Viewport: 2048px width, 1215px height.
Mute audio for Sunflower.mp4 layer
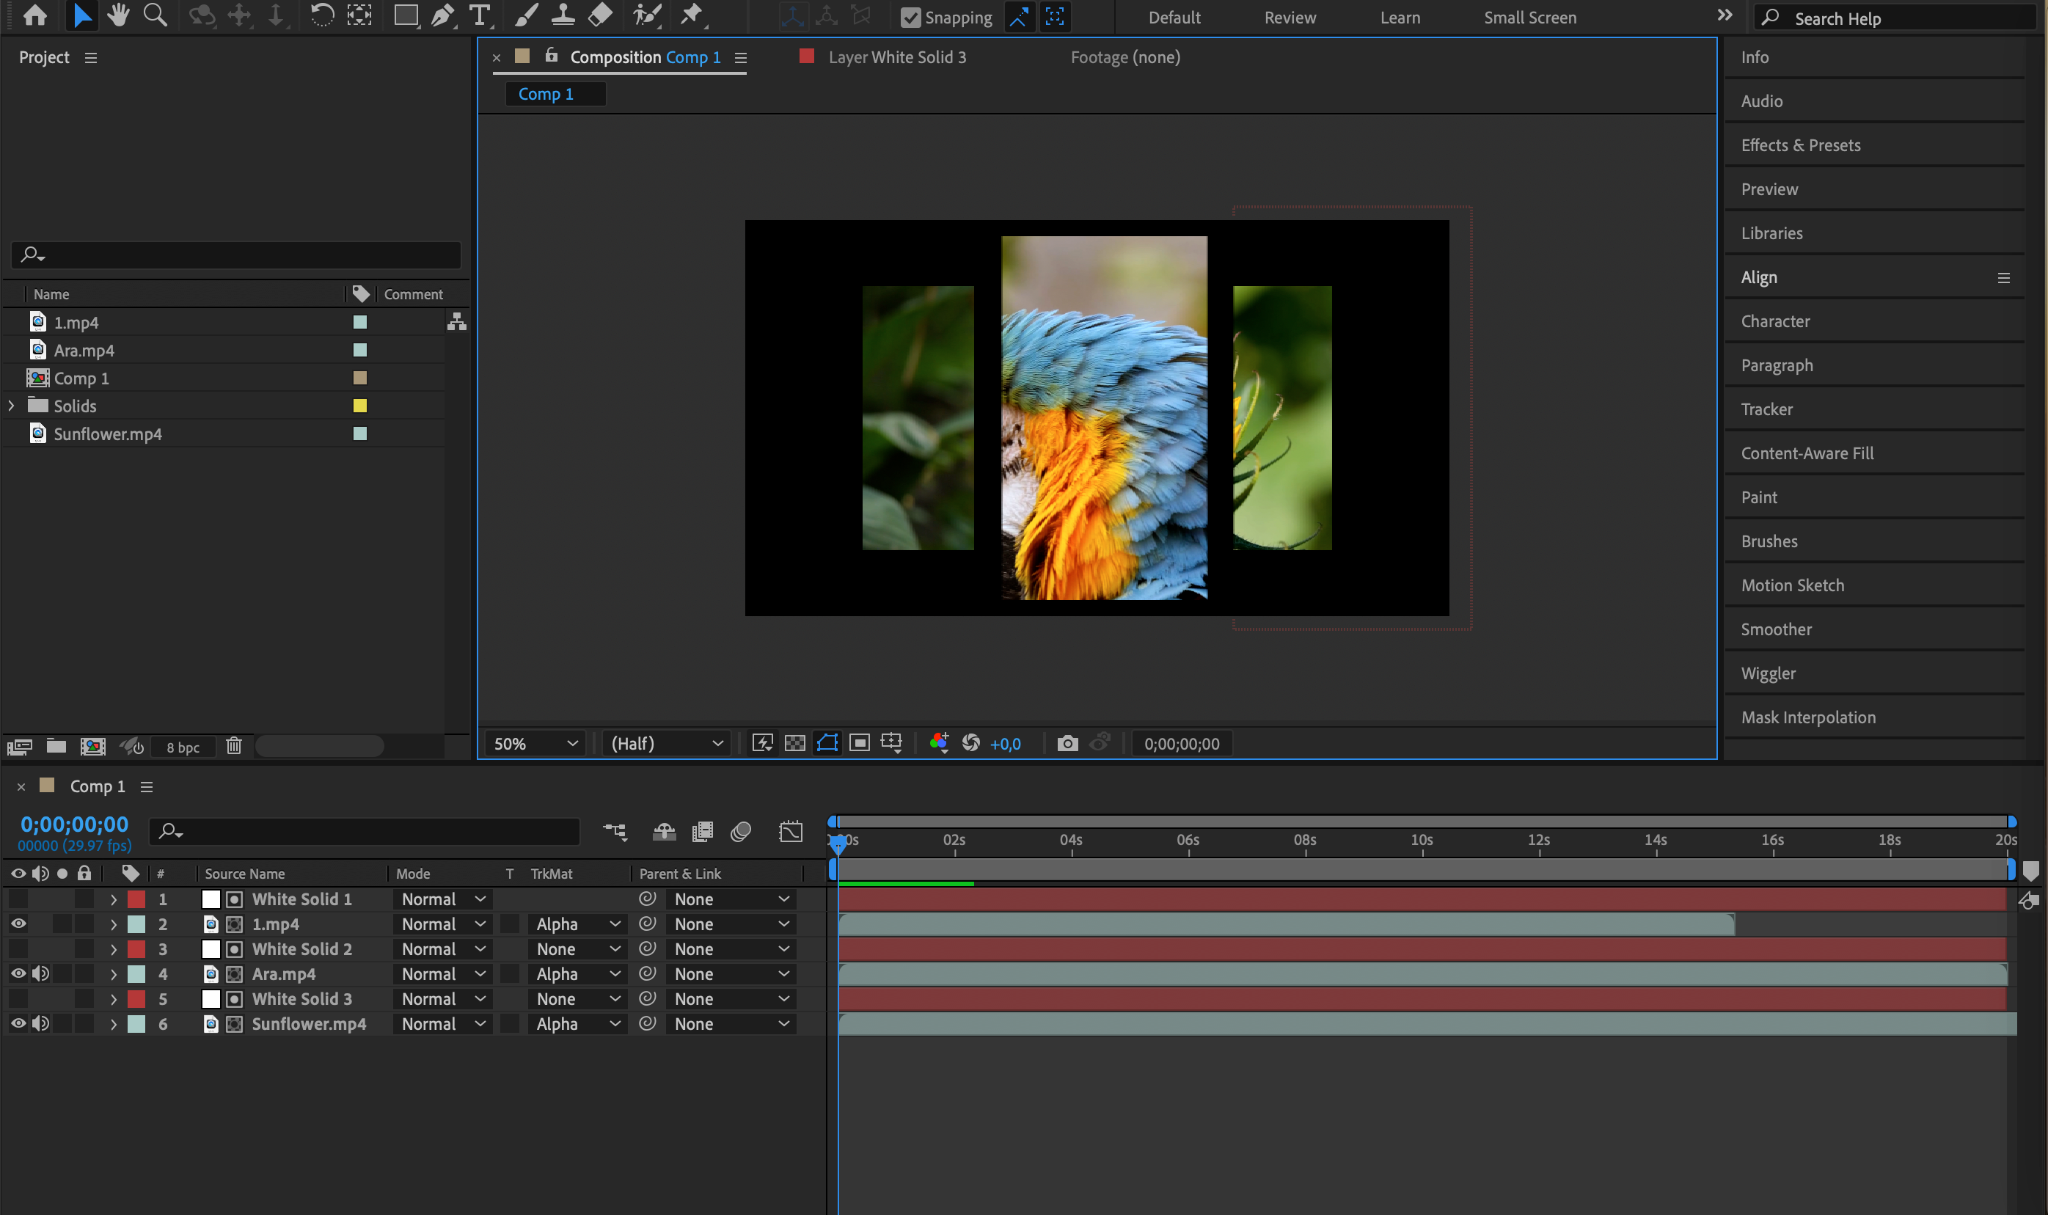(x=40, y=1024)
